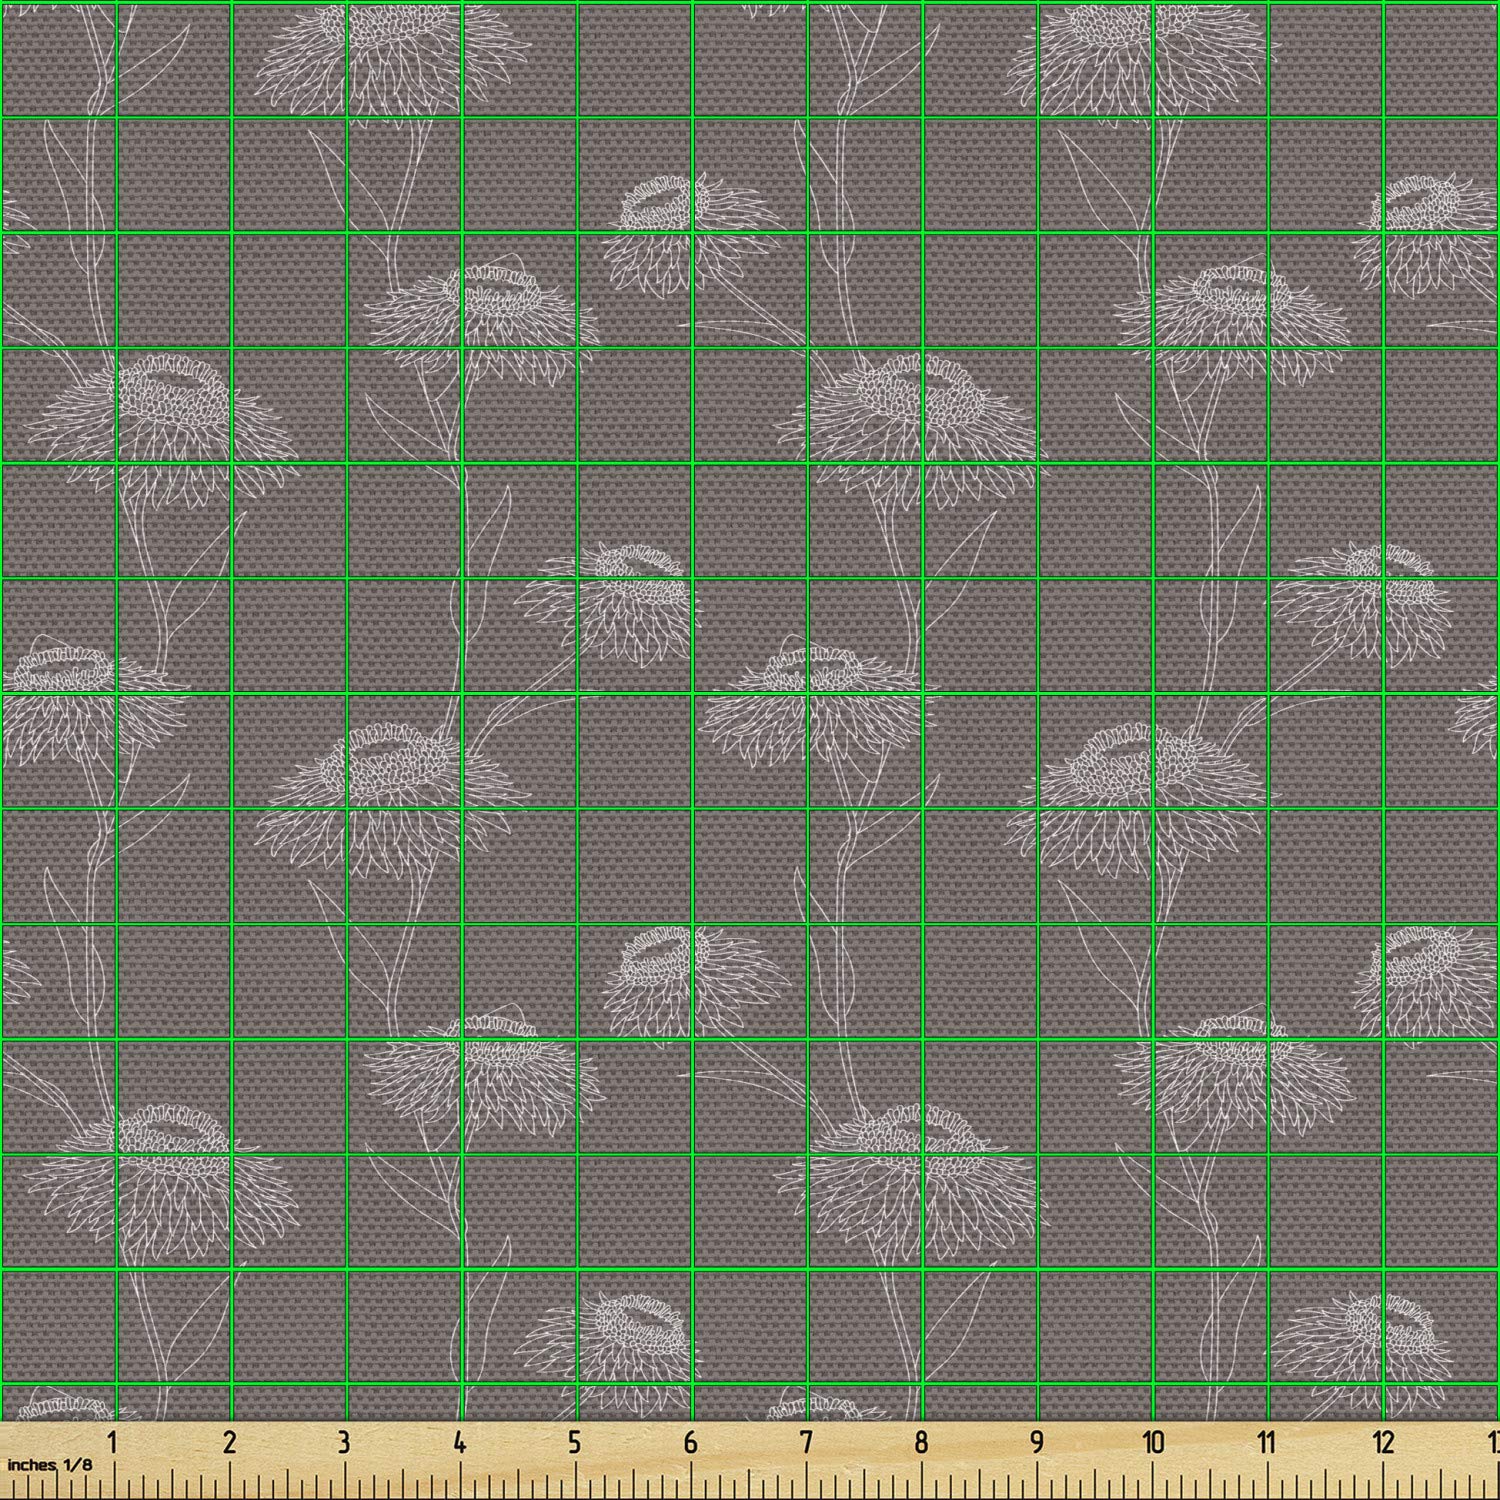Click the number 9 on the ruler
This screenshot has width=1500, height=1500.
point(1036,1443)
